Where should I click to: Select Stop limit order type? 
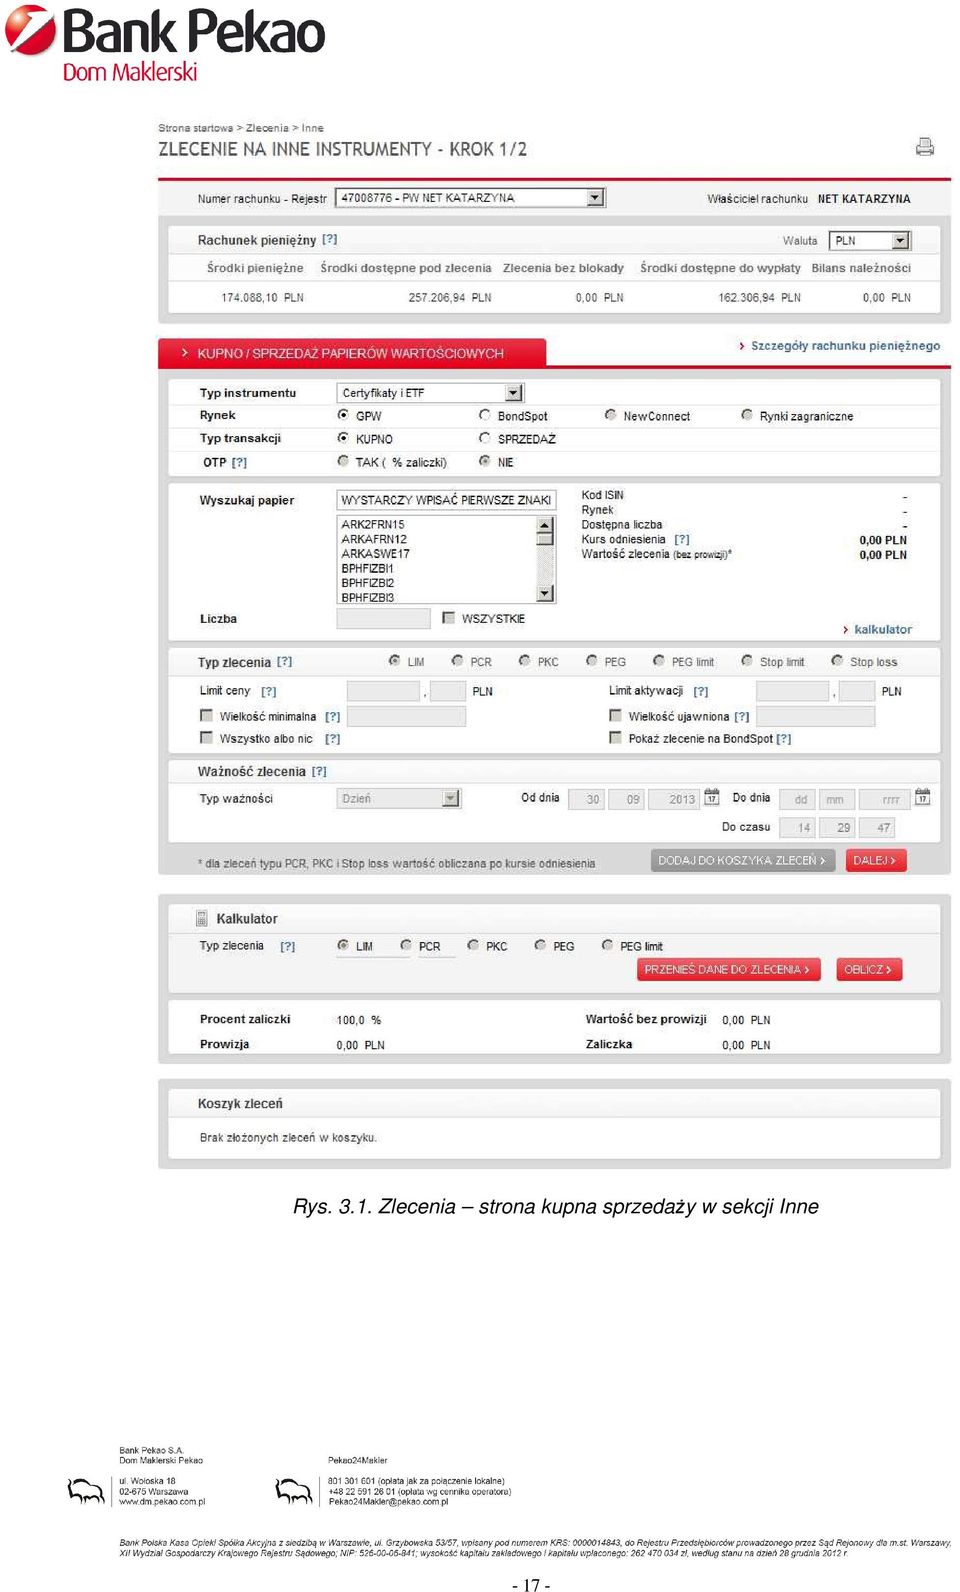pos(747,661)
